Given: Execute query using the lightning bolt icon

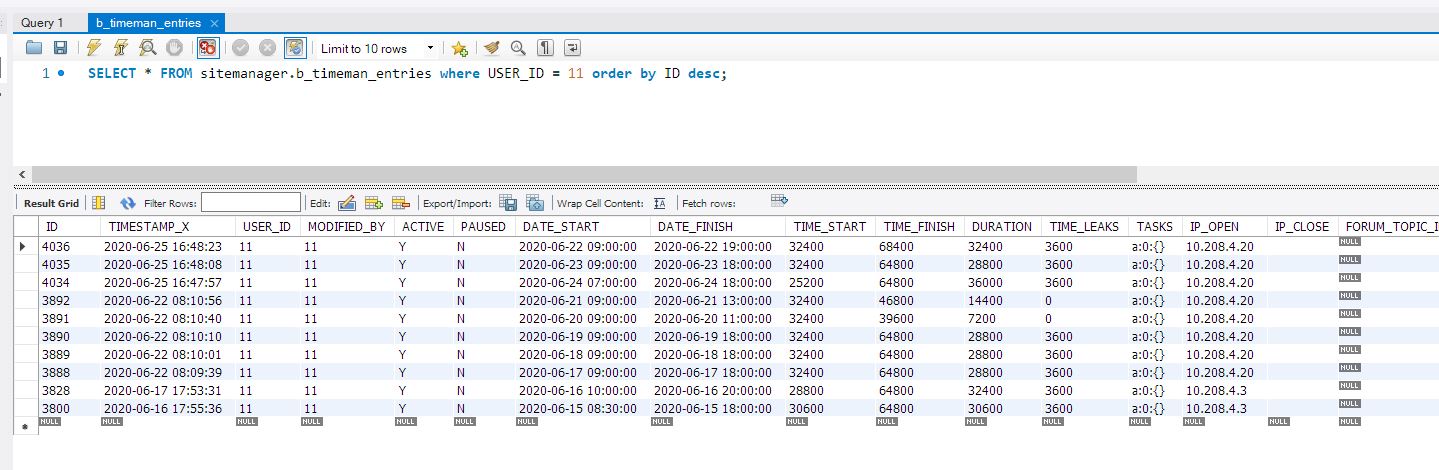Looking at the screenshot, I should coord(94,48).
